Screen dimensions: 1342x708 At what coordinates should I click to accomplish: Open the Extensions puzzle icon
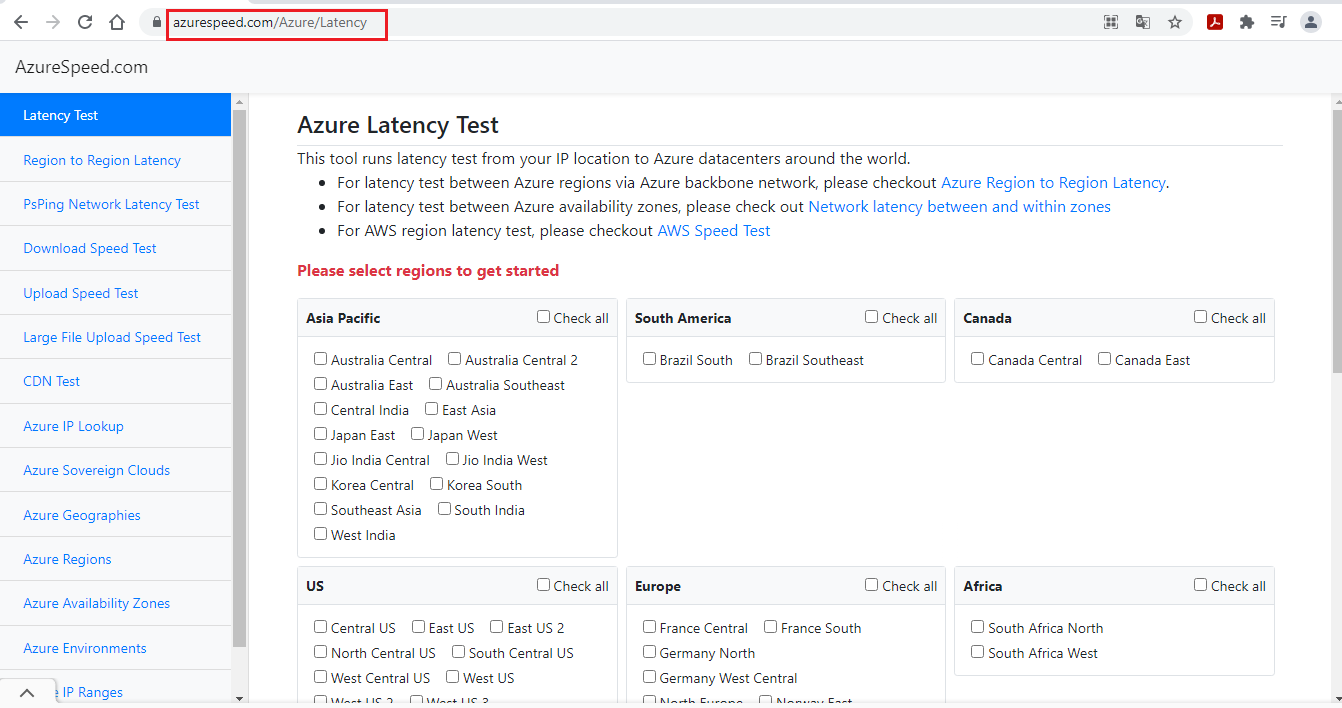(x=1246, y=22)
